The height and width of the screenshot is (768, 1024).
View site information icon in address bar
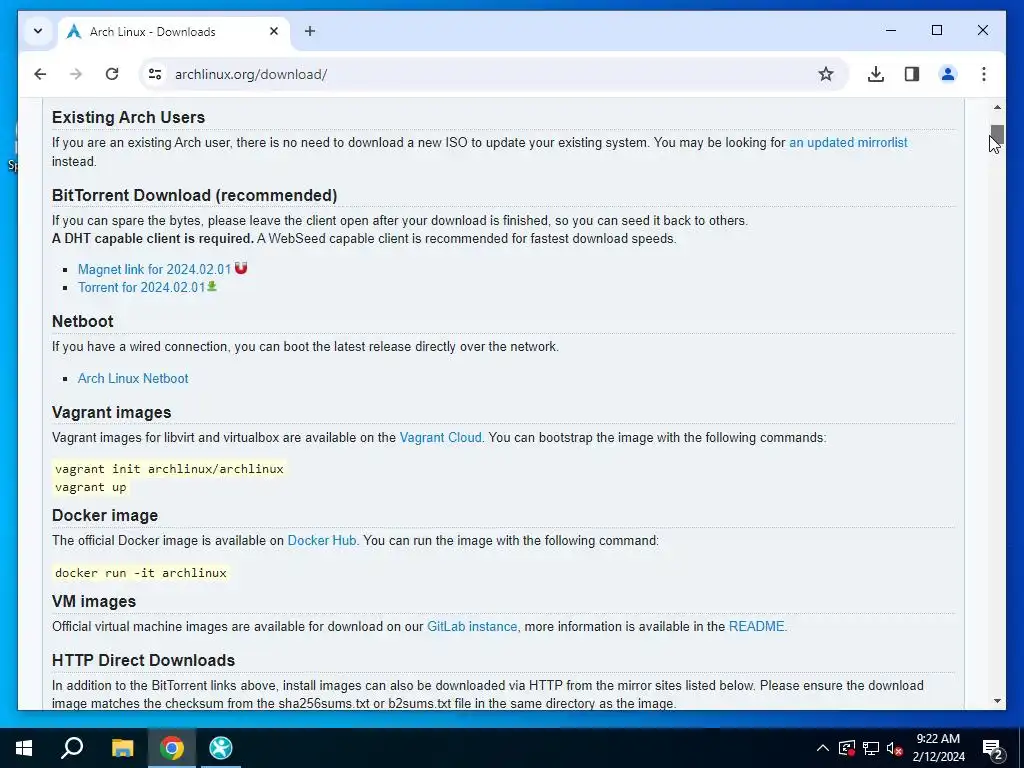tap(155, 74)
